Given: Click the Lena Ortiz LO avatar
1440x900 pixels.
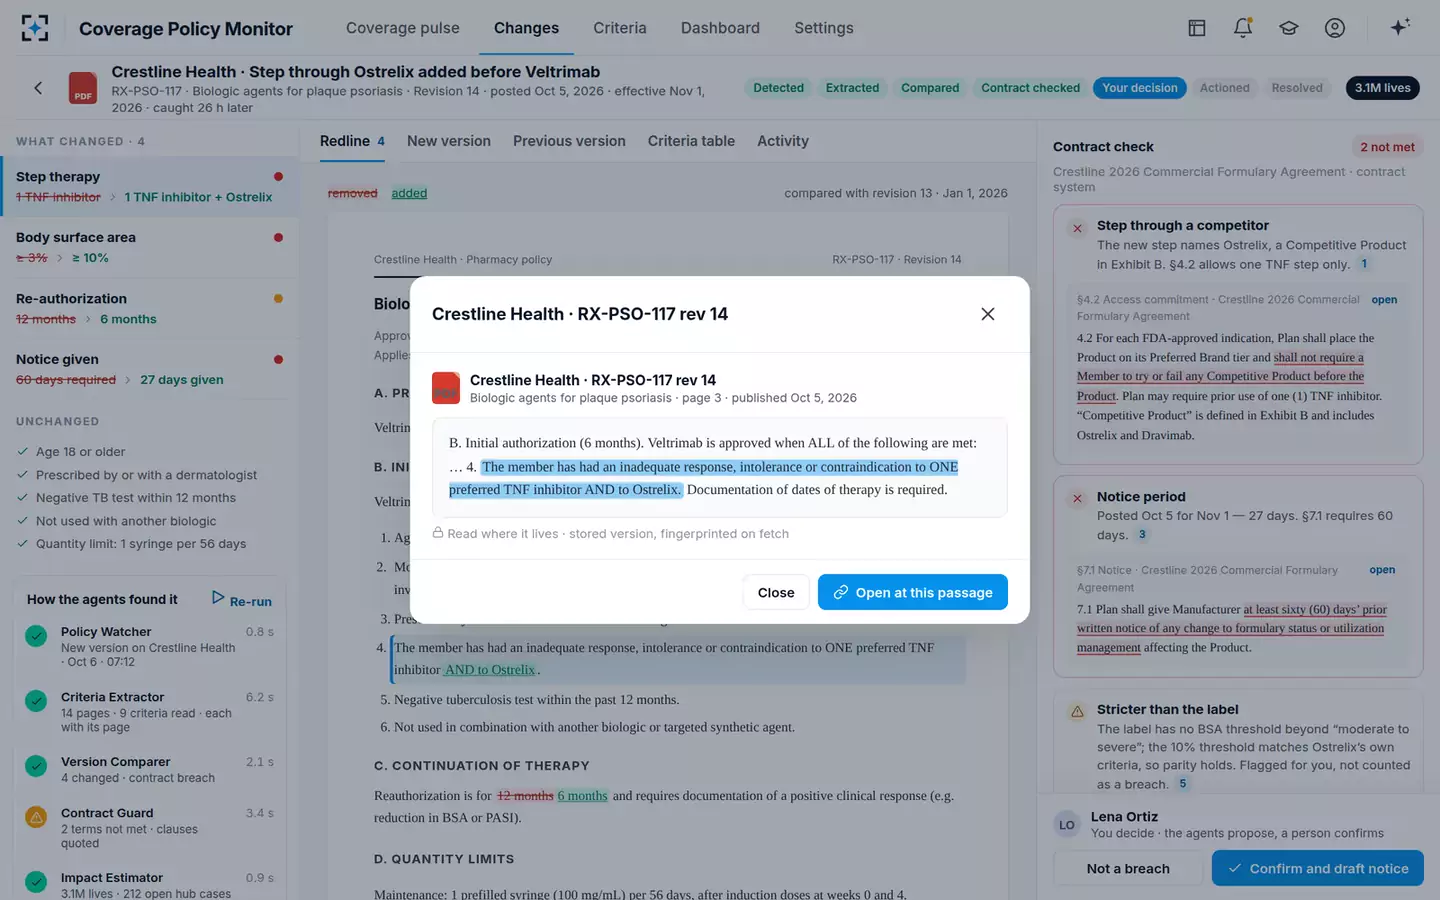Looking at the screenshot, I should (x=1067, y=825).
